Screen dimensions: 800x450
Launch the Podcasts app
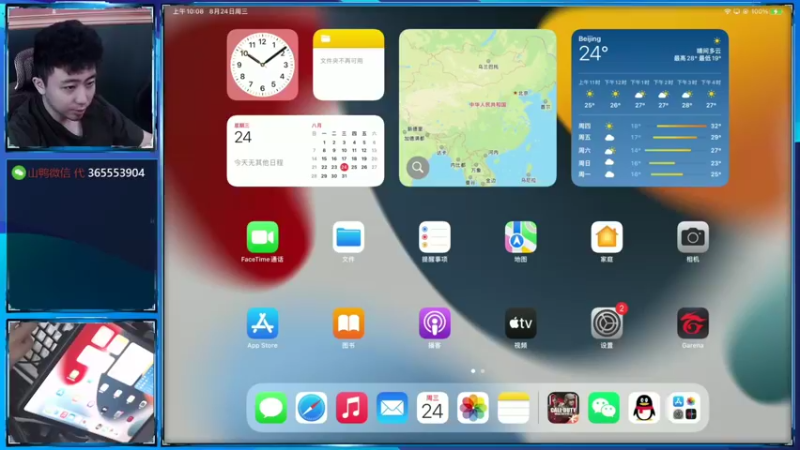click(x=435, y=323)
